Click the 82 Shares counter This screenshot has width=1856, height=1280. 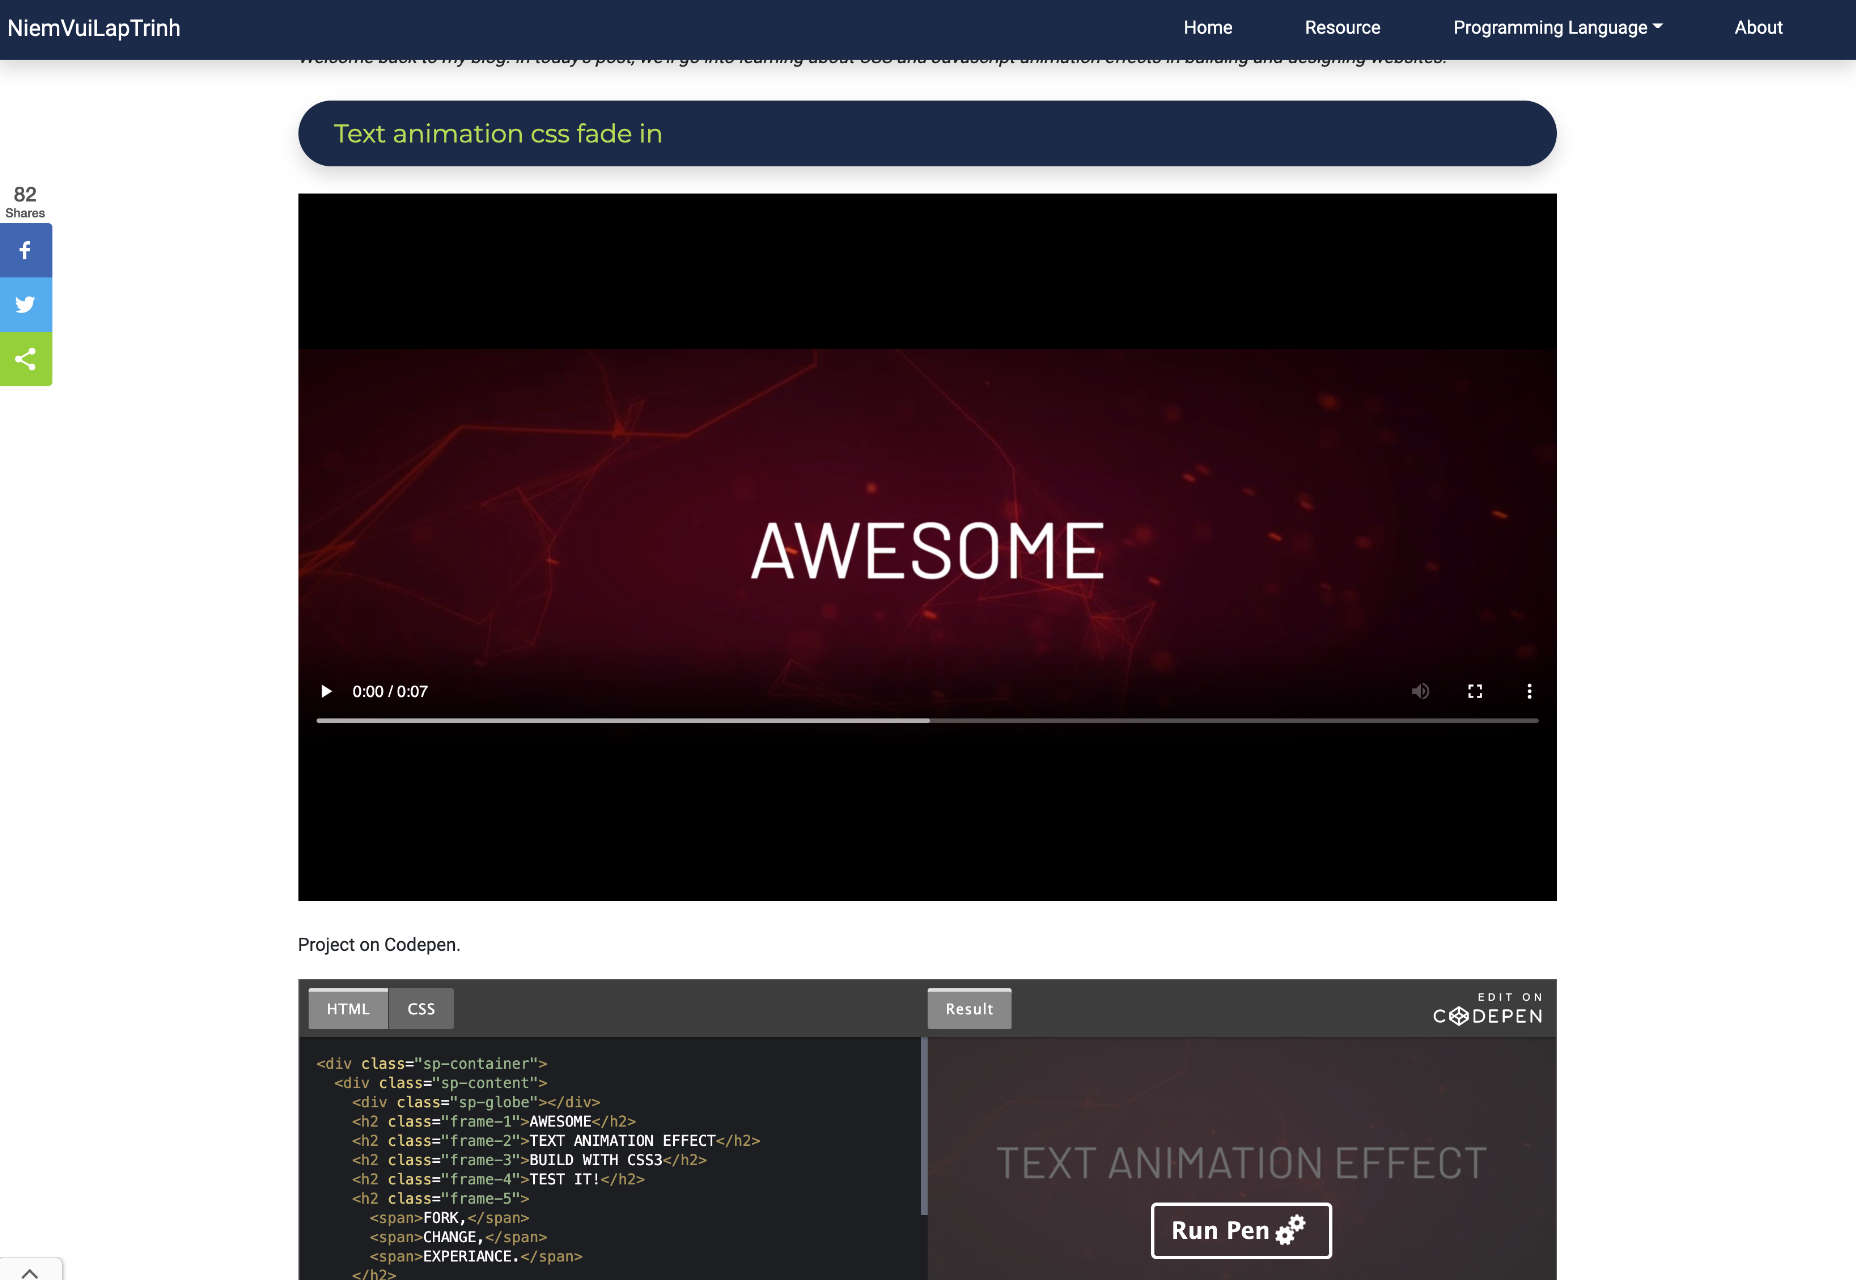pos(25,201)
